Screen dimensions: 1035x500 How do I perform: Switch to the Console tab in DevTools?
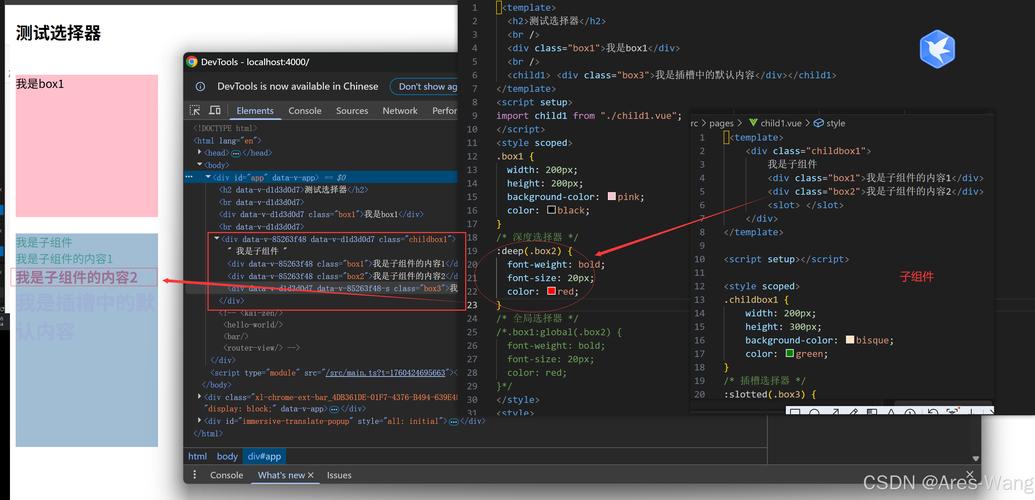(305, 111)
